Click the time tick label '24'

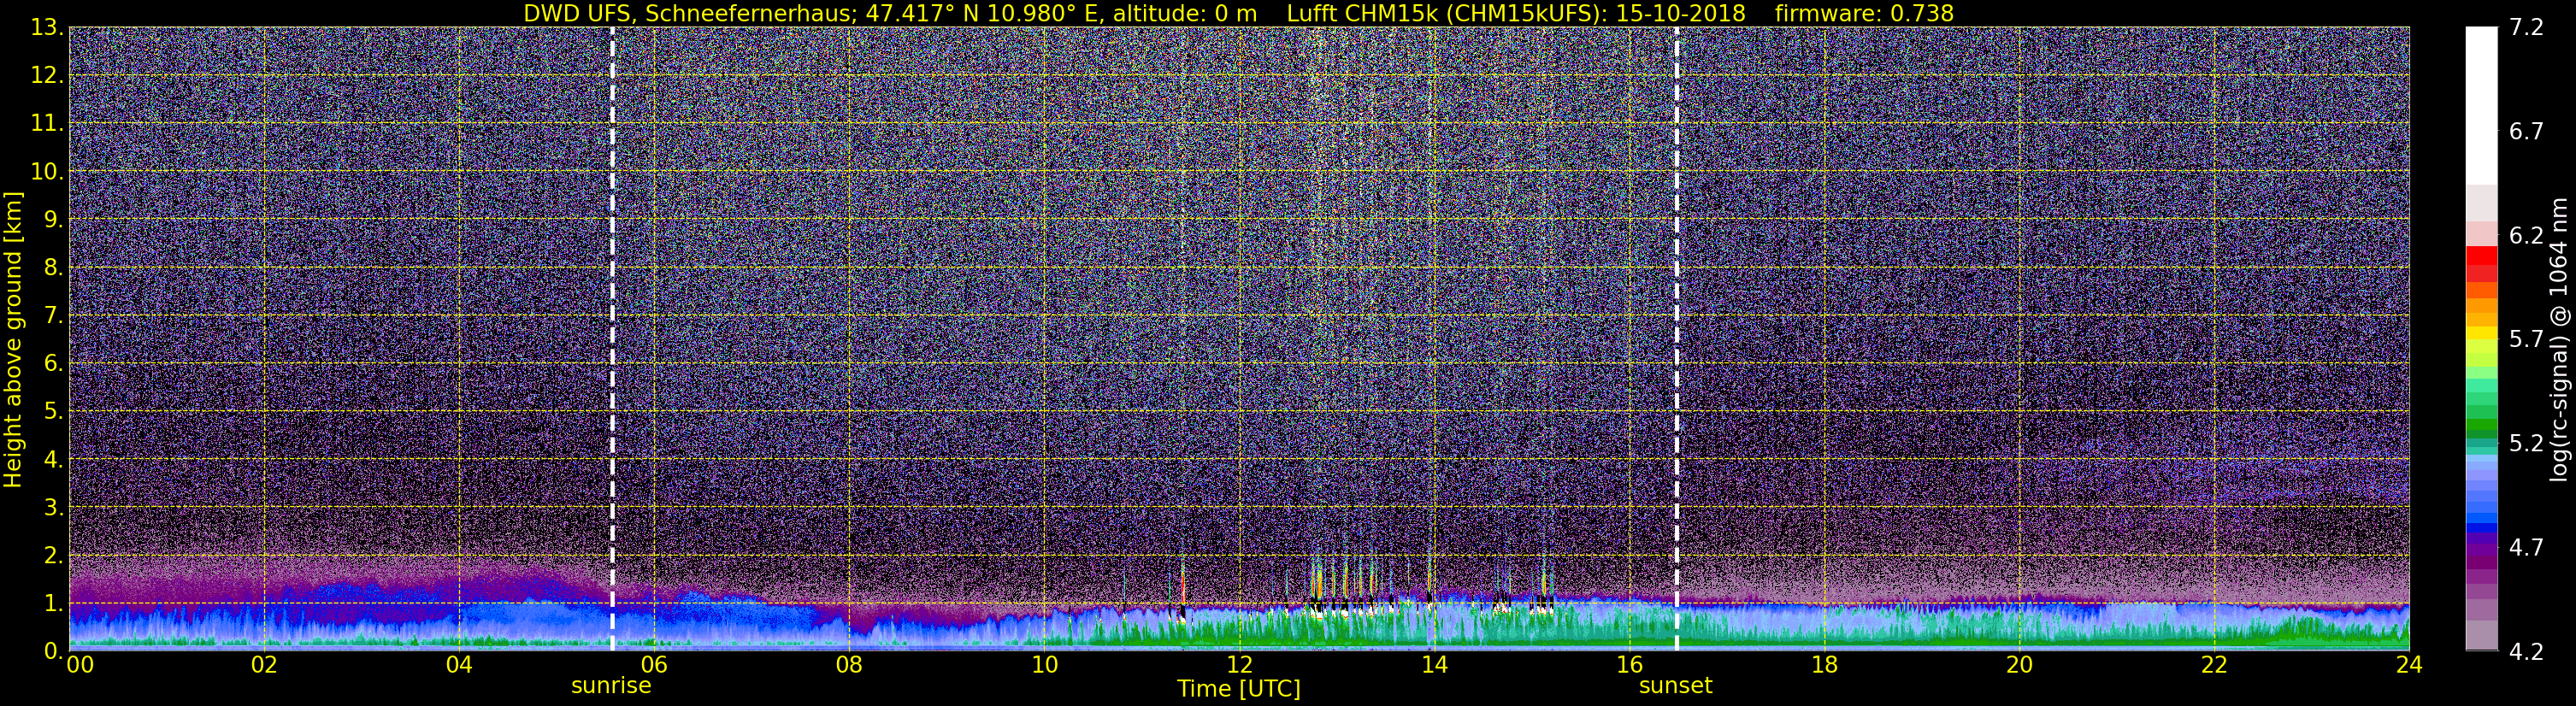pyautogui.click(x=2409, y=665)
